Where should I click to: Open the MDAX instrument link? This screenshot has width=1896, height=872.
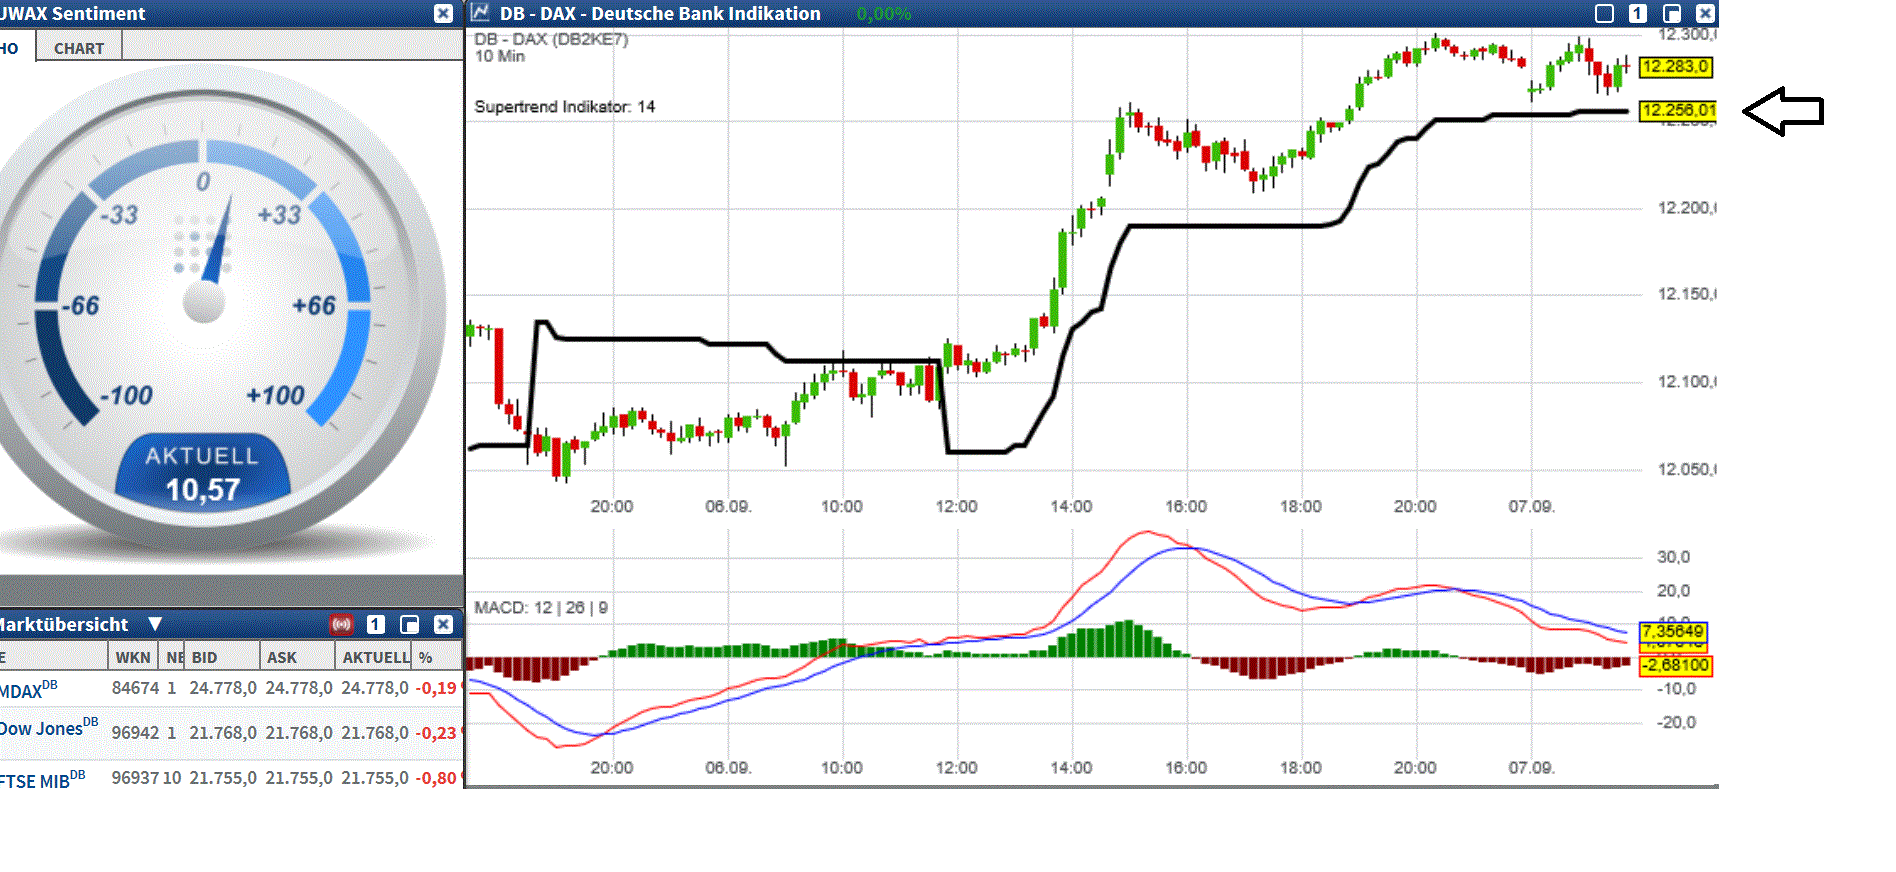[28, 689]
